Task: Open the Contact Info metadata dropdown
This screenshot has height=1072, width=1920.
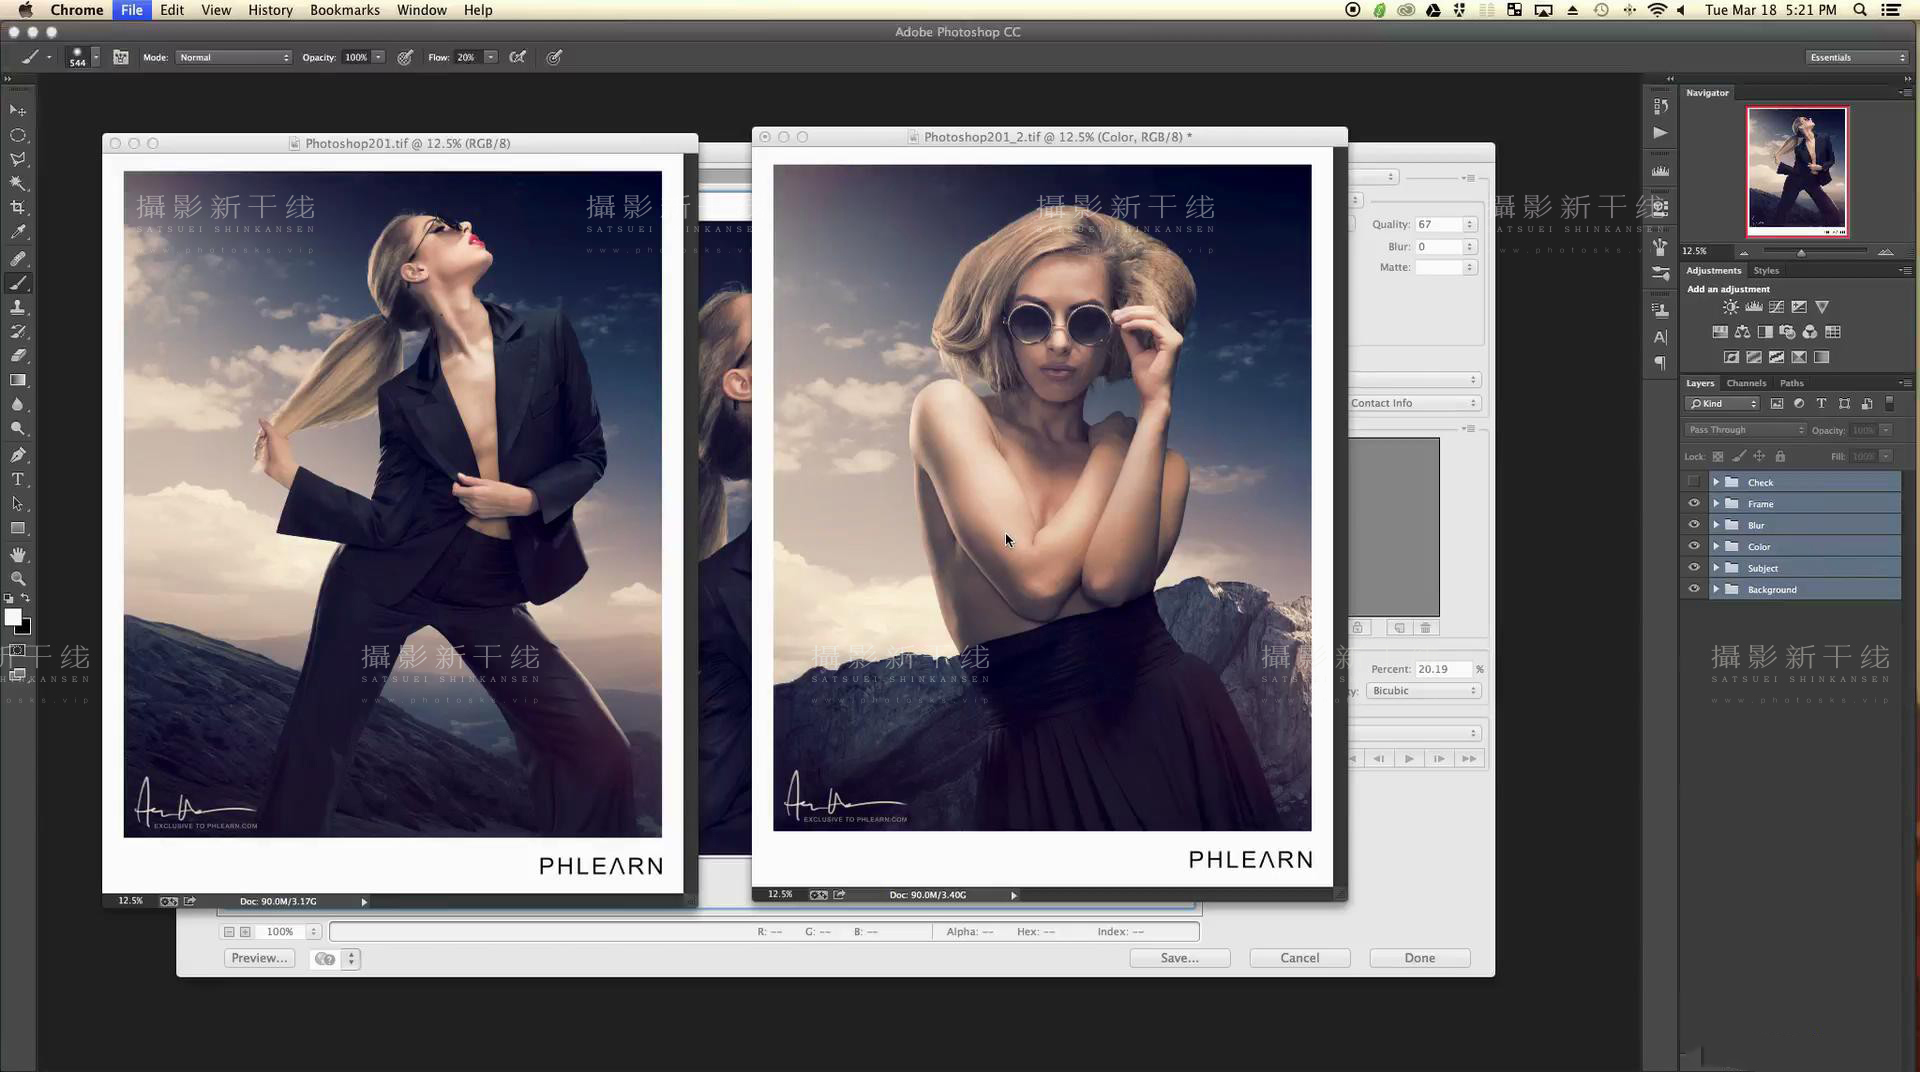Action: (x=1414, y=403)
